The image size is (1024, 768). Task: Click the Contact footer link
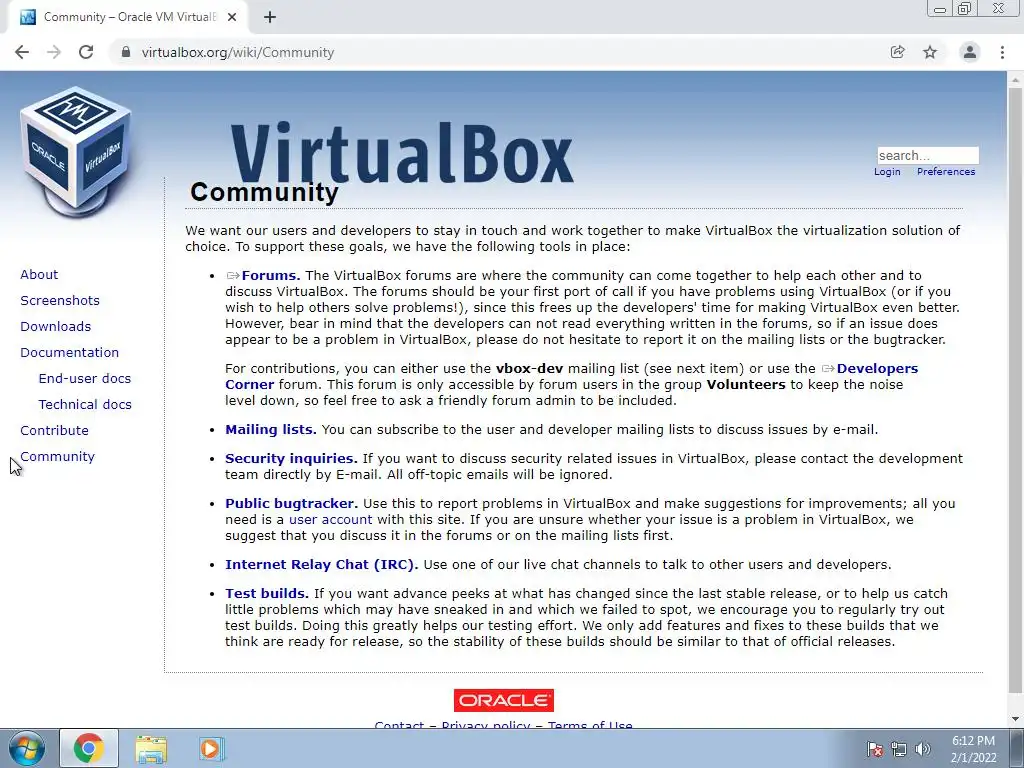pos(399,726)
